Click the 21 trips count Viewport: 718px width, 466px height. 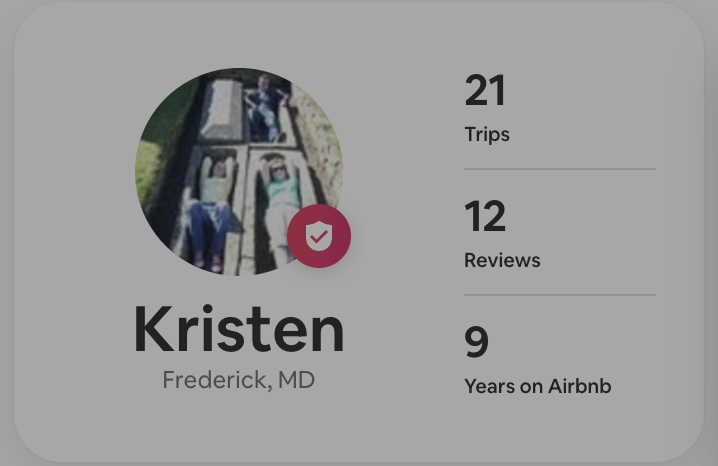pyautogui.click(x=485, y=92)
